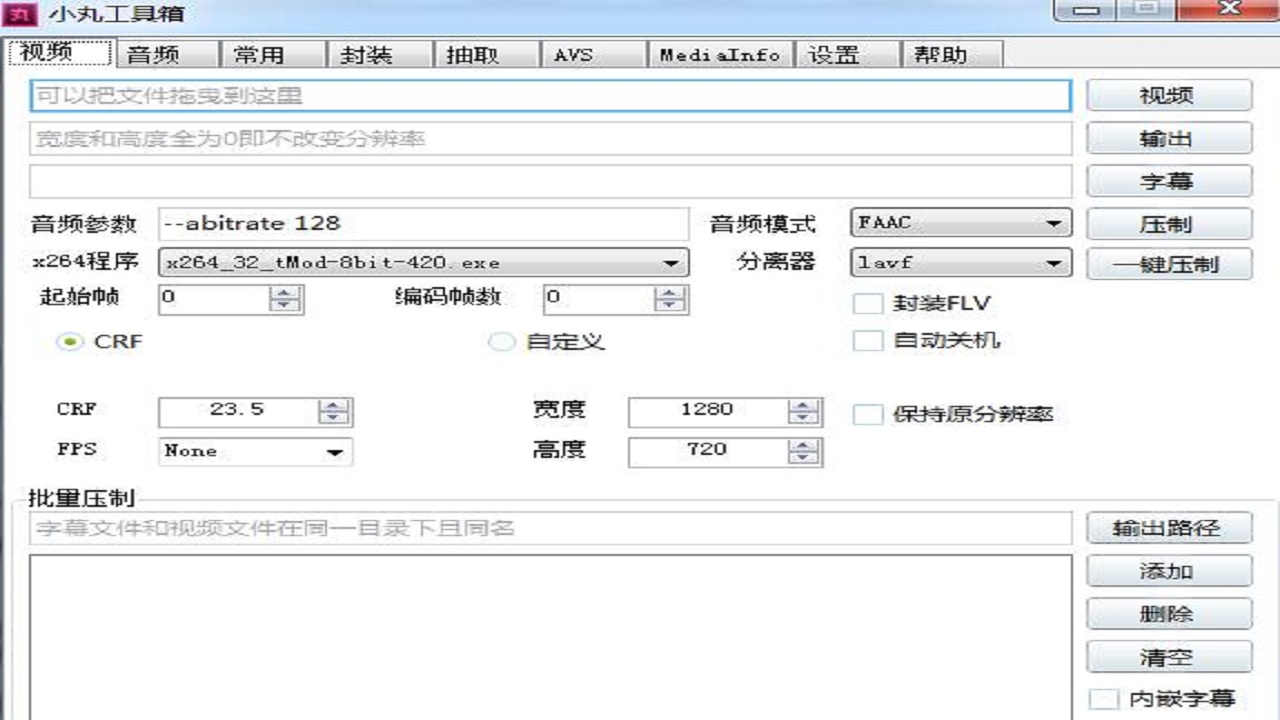Decrease the 编码帧数 frame count value
Image resolution: width=1280 pixels, height=720 pixels.
[x=669, y=304]
